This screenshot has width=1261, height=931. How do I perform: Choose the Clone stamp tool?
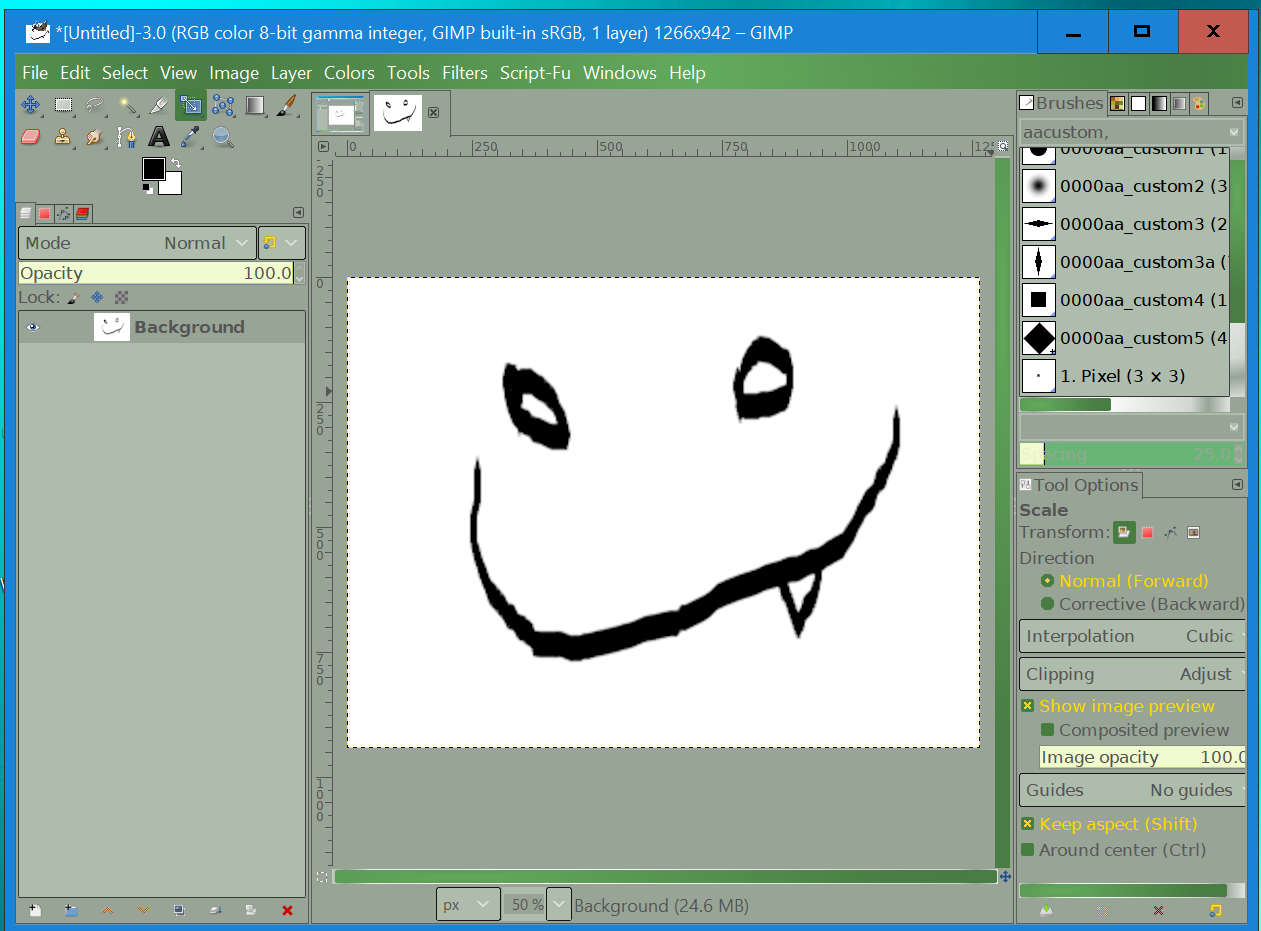[63, 137]
